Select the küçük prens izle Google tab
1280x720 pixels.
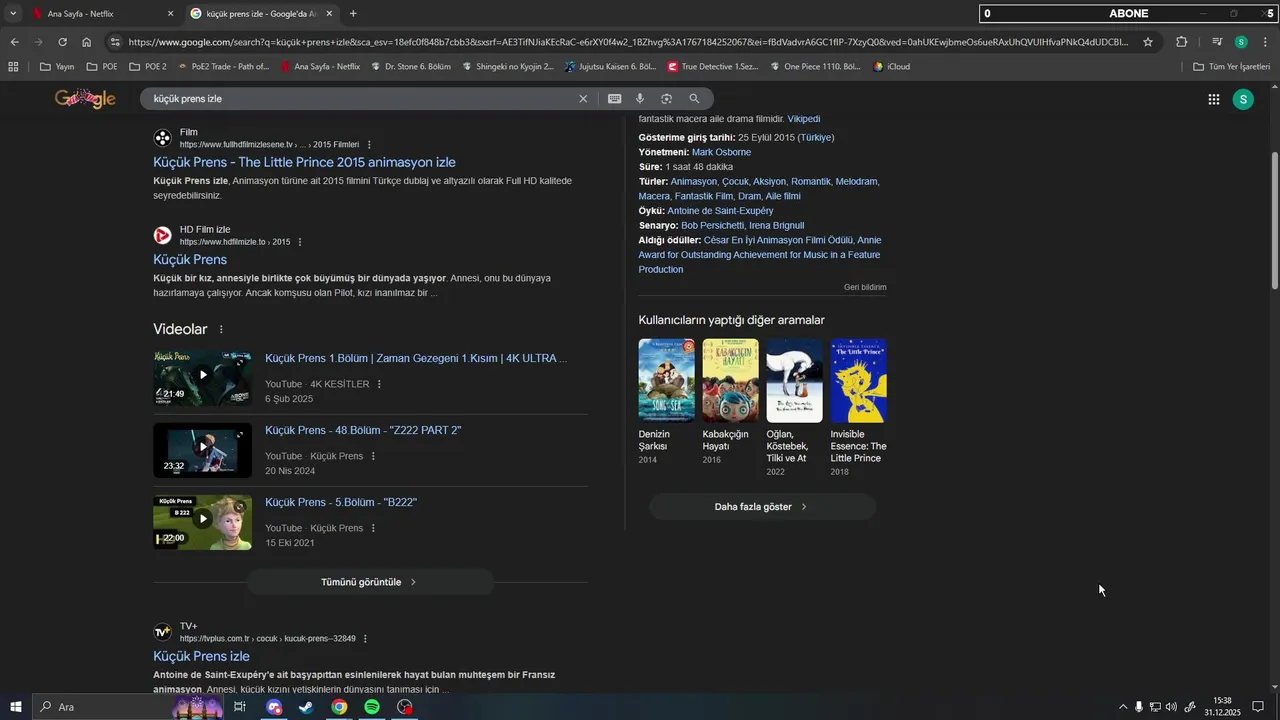263,14
